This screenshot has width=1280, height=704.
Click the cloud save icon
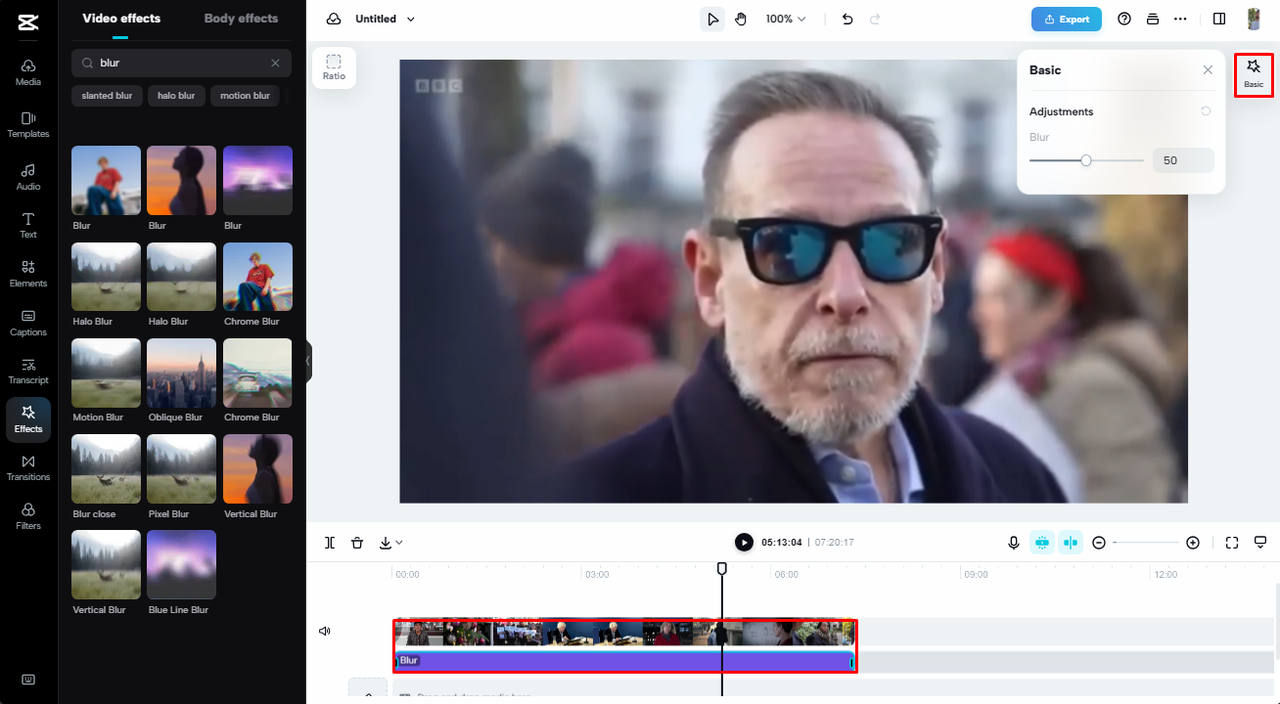pos(334,19)
